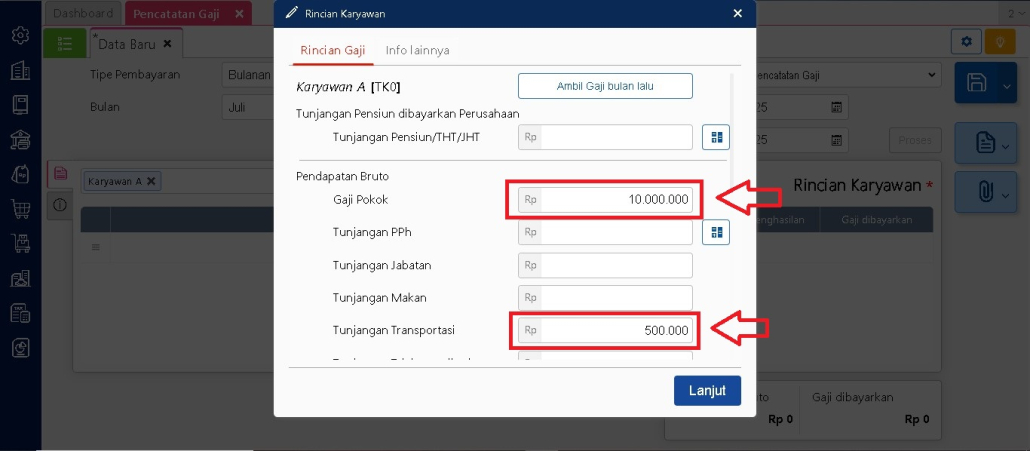1030x451 pixels.
Task: Open the bank building sidebar icon
Action: pyautogui.click(x=19, y=140)
